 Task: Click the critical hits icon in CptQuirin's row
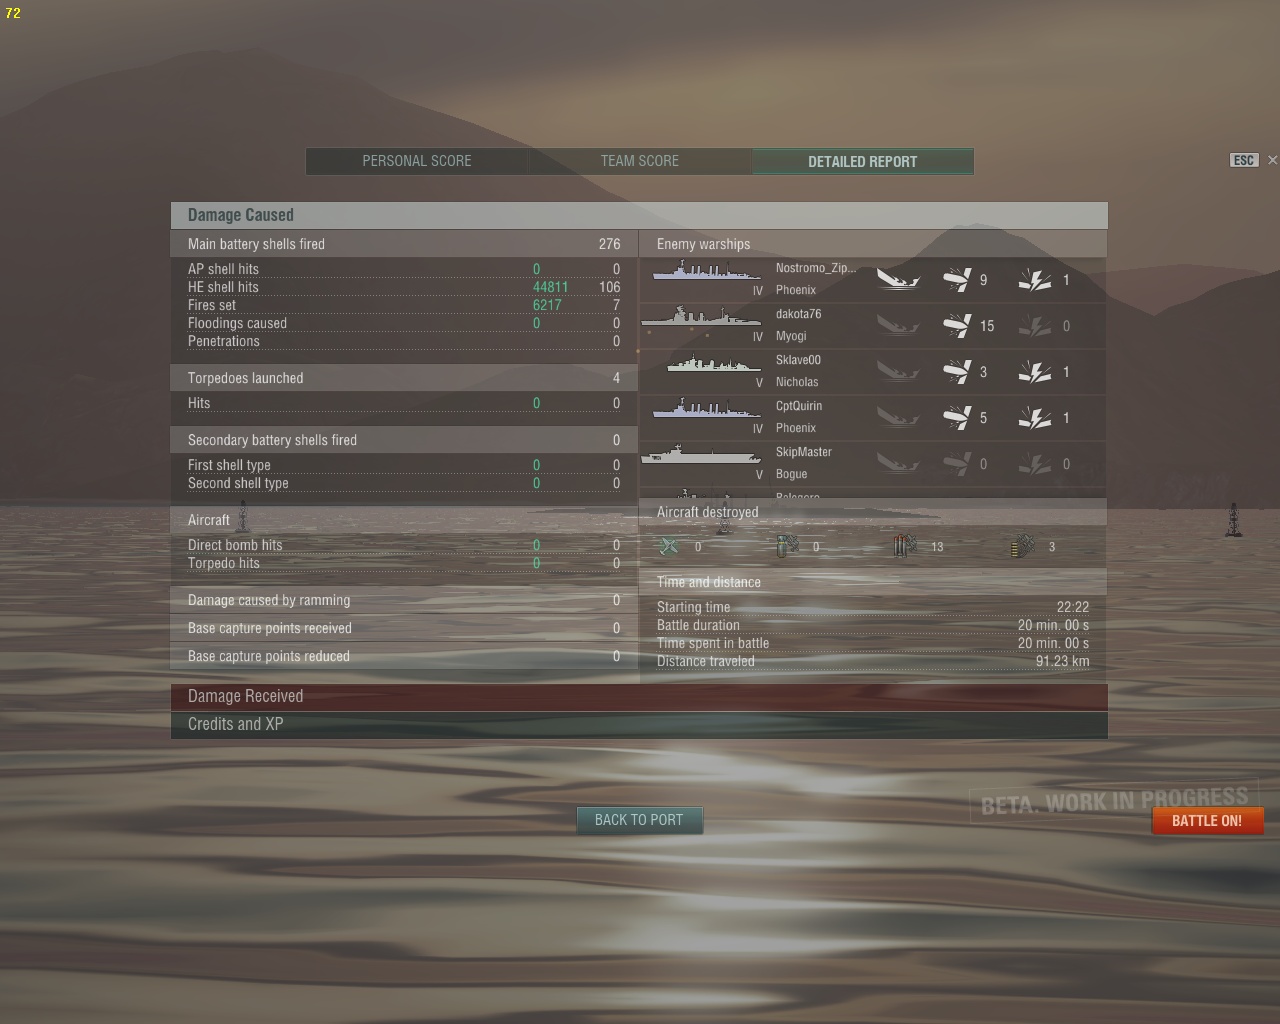(x=1035, y=418)
